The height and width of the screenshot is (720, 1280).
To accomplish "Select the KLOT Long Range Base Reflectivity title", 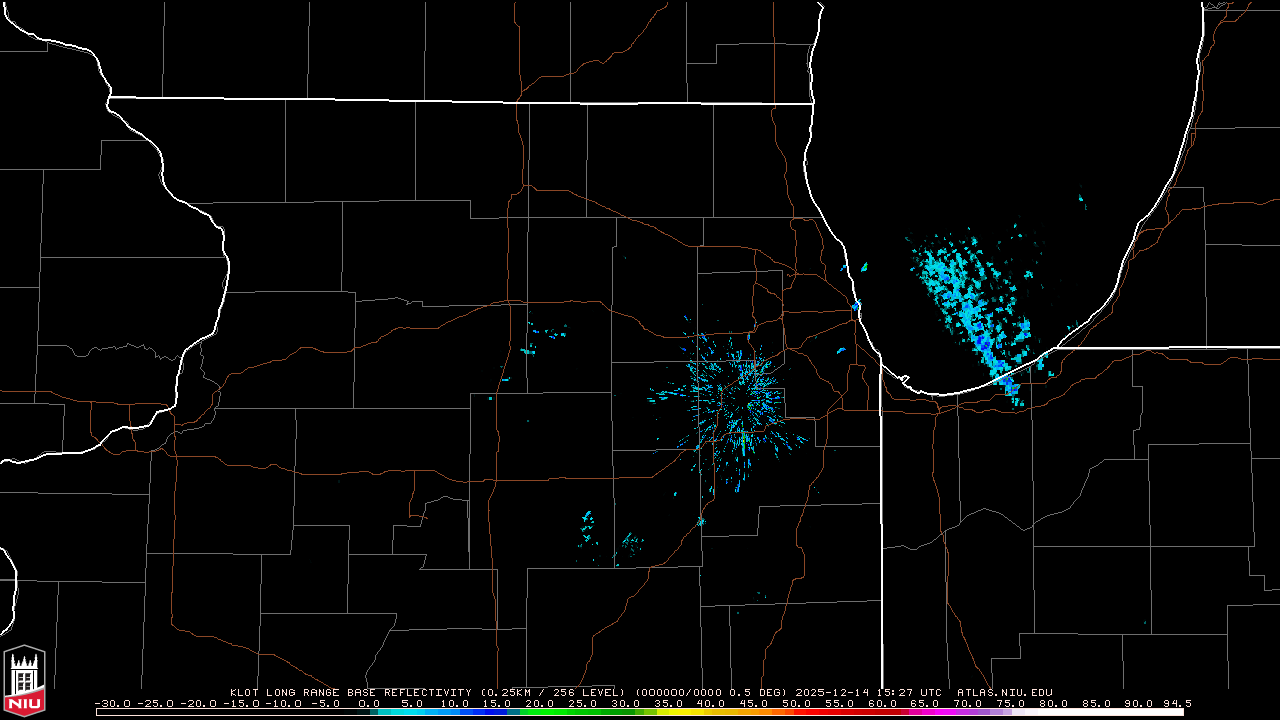I will coord(351,692).
